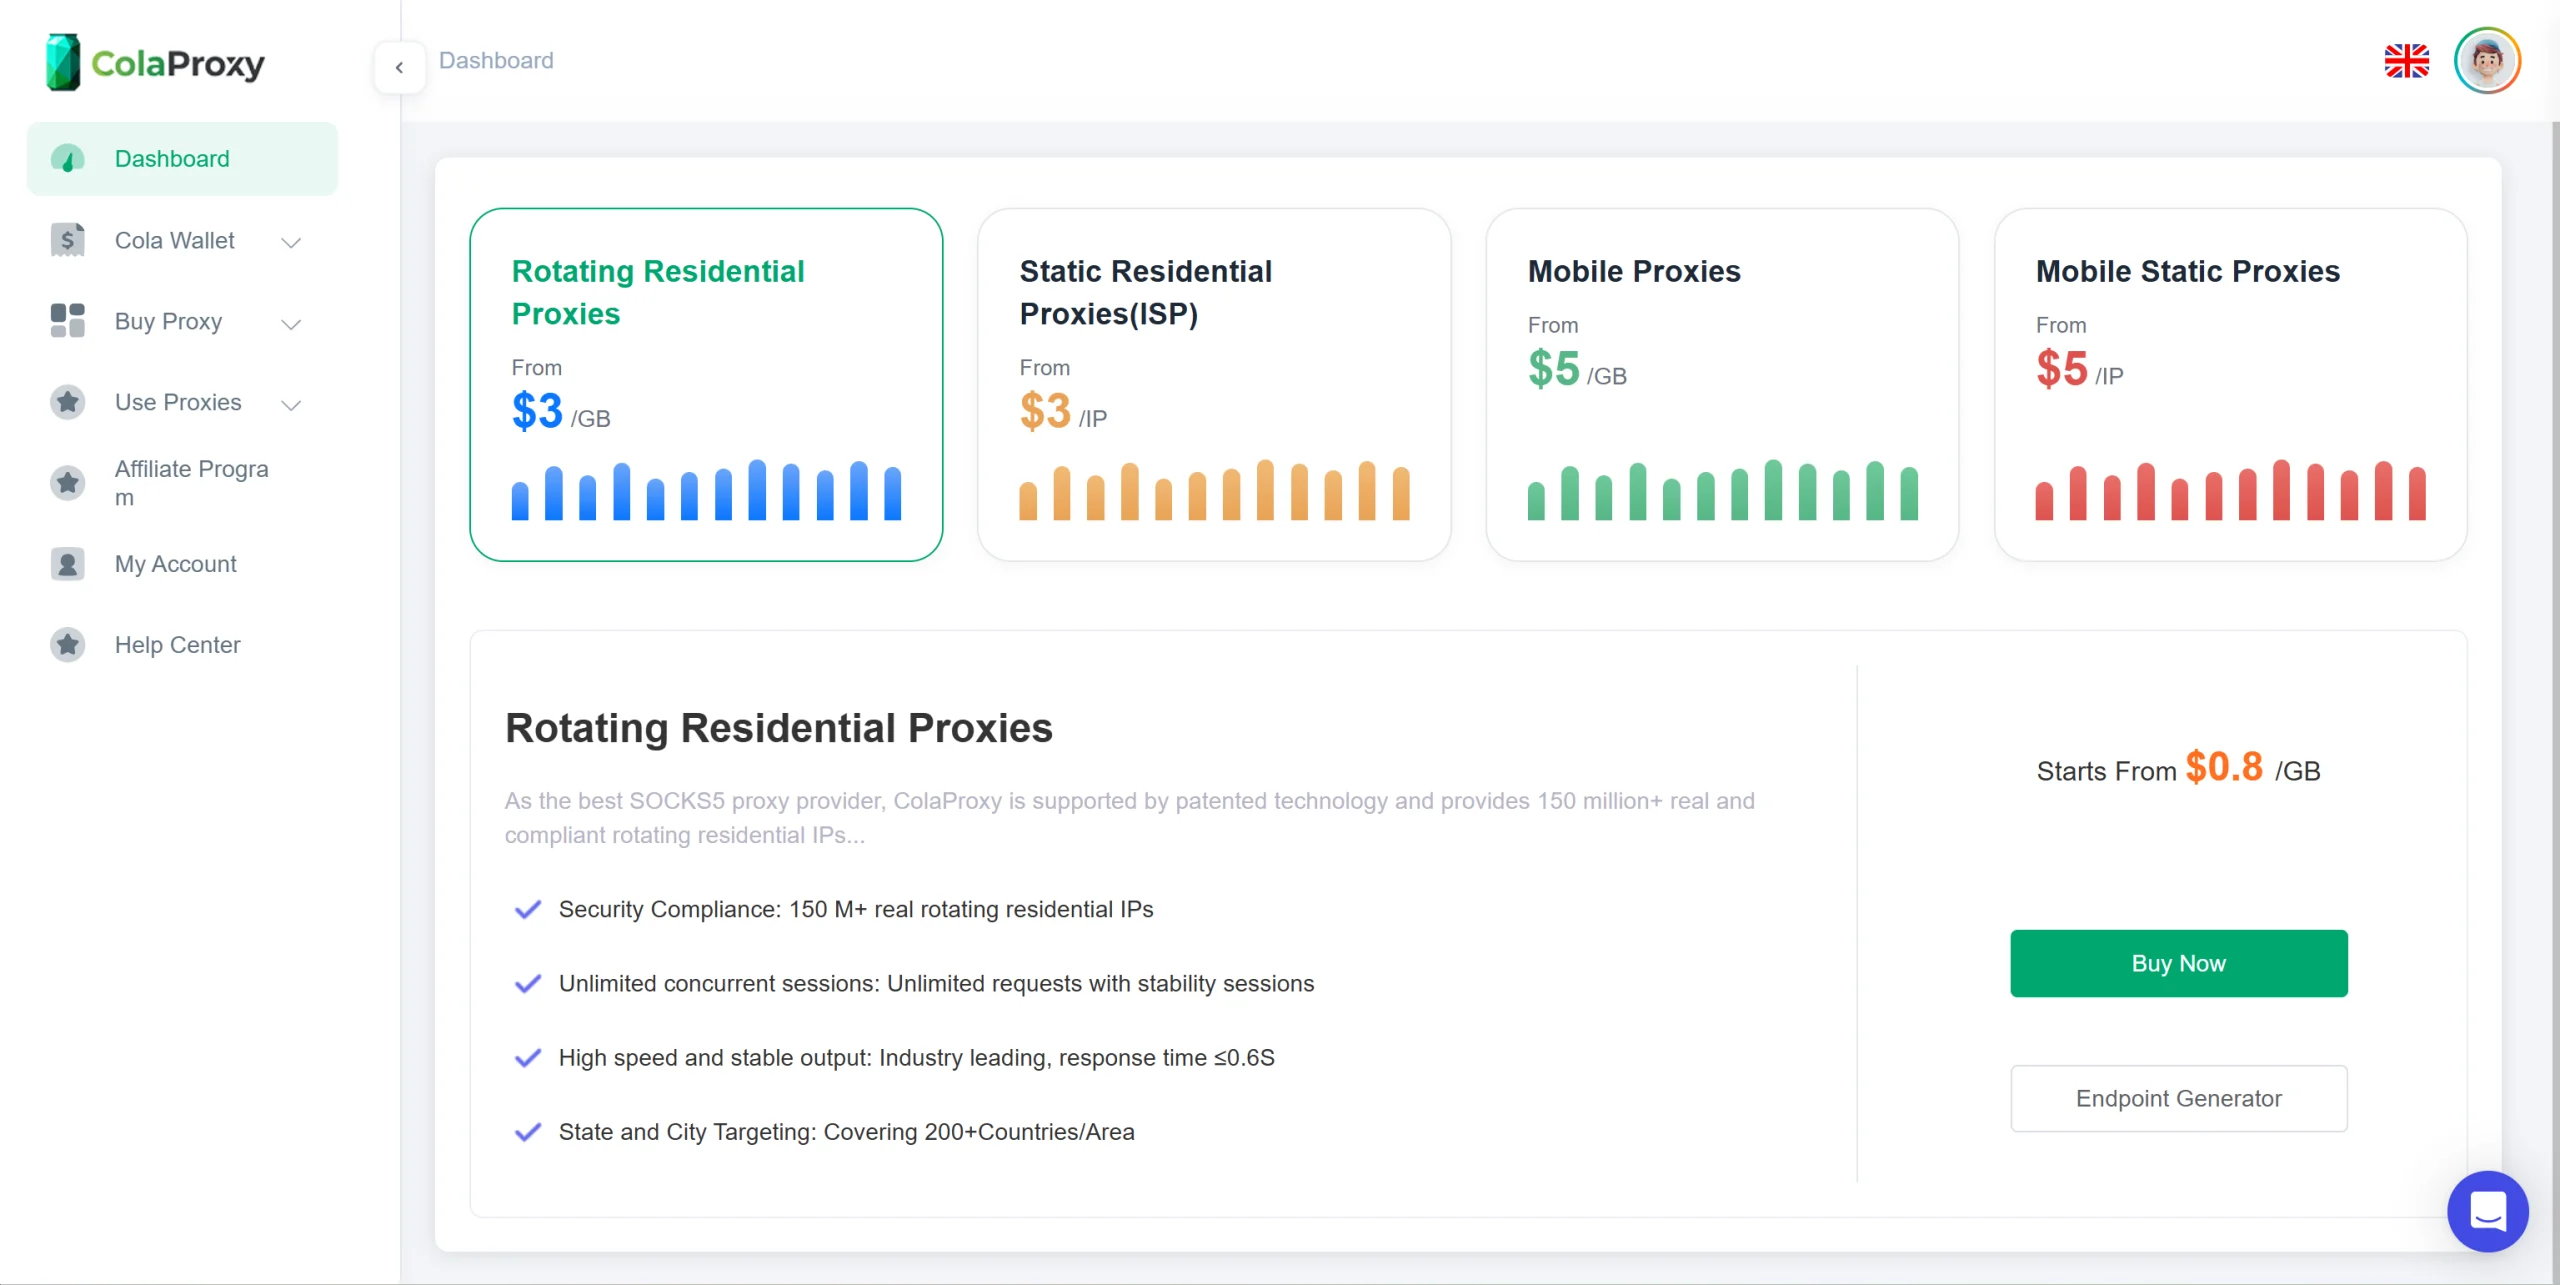Click the Dashboard breadcrumb text

click(x=496, y=61)
